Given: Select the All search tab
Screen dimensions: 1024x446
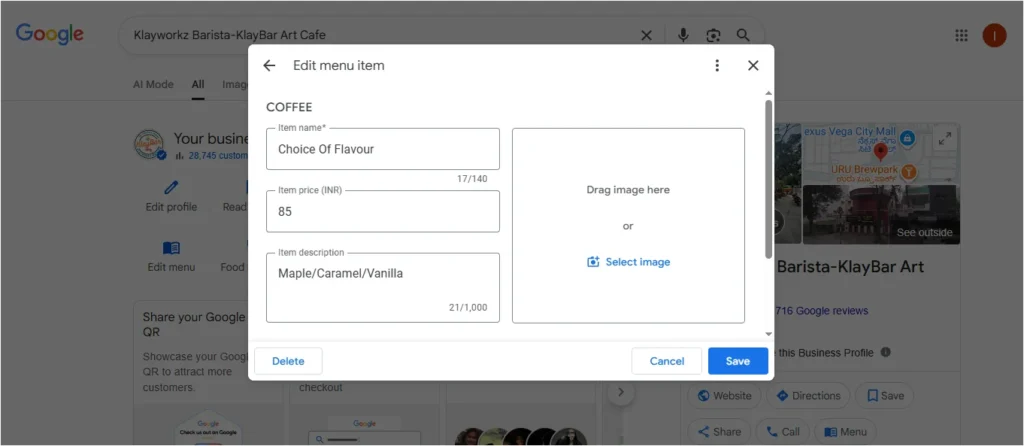Looking at the screenshot, I should point(198,85).
